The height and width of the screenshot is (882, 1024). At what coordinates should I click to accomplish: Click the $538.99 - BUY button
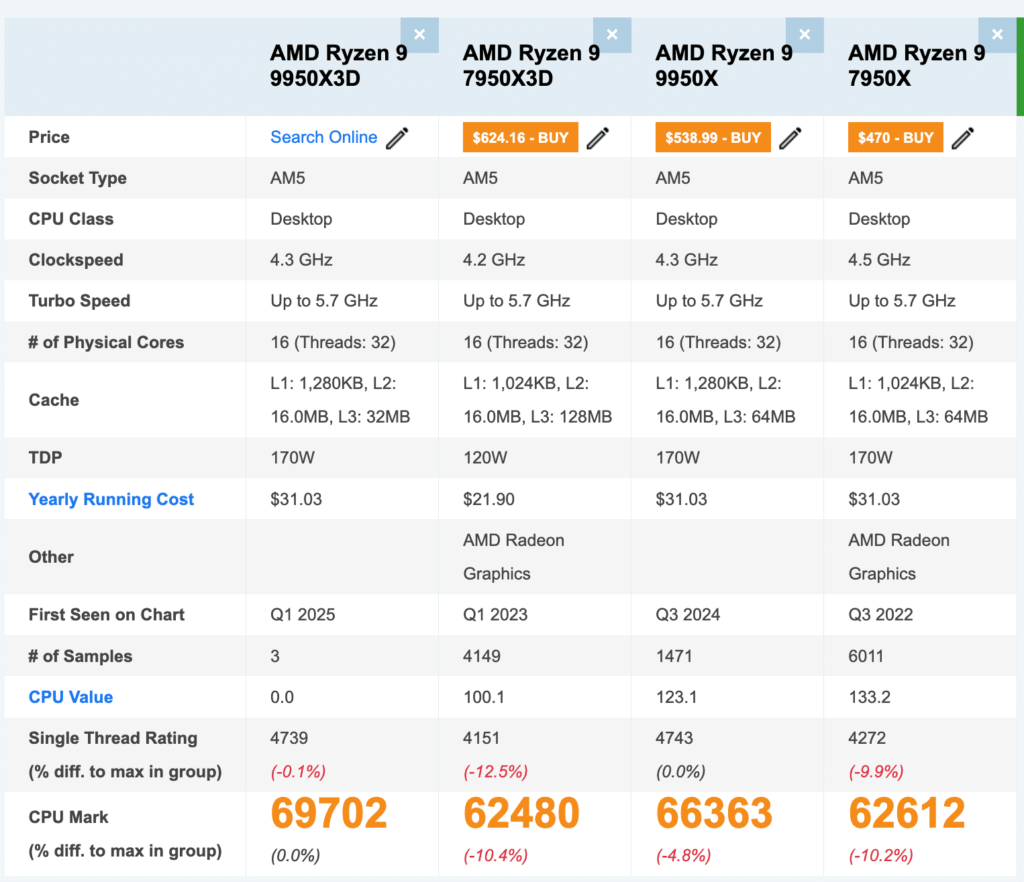coord(713,137)
